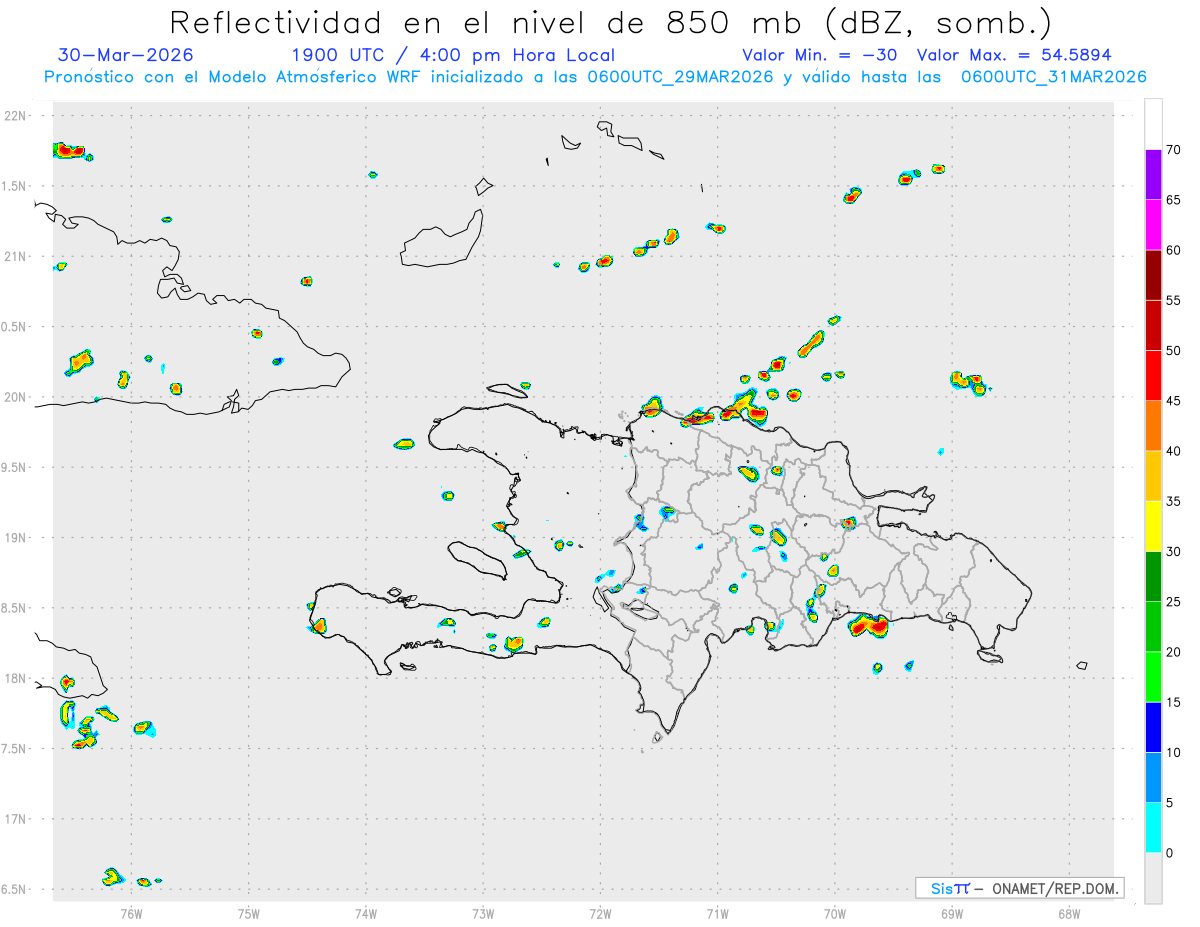Click the dark green 25-30 dBZ band
The width and height of the screenshot is (1200, 927).
coord(1153,577)
